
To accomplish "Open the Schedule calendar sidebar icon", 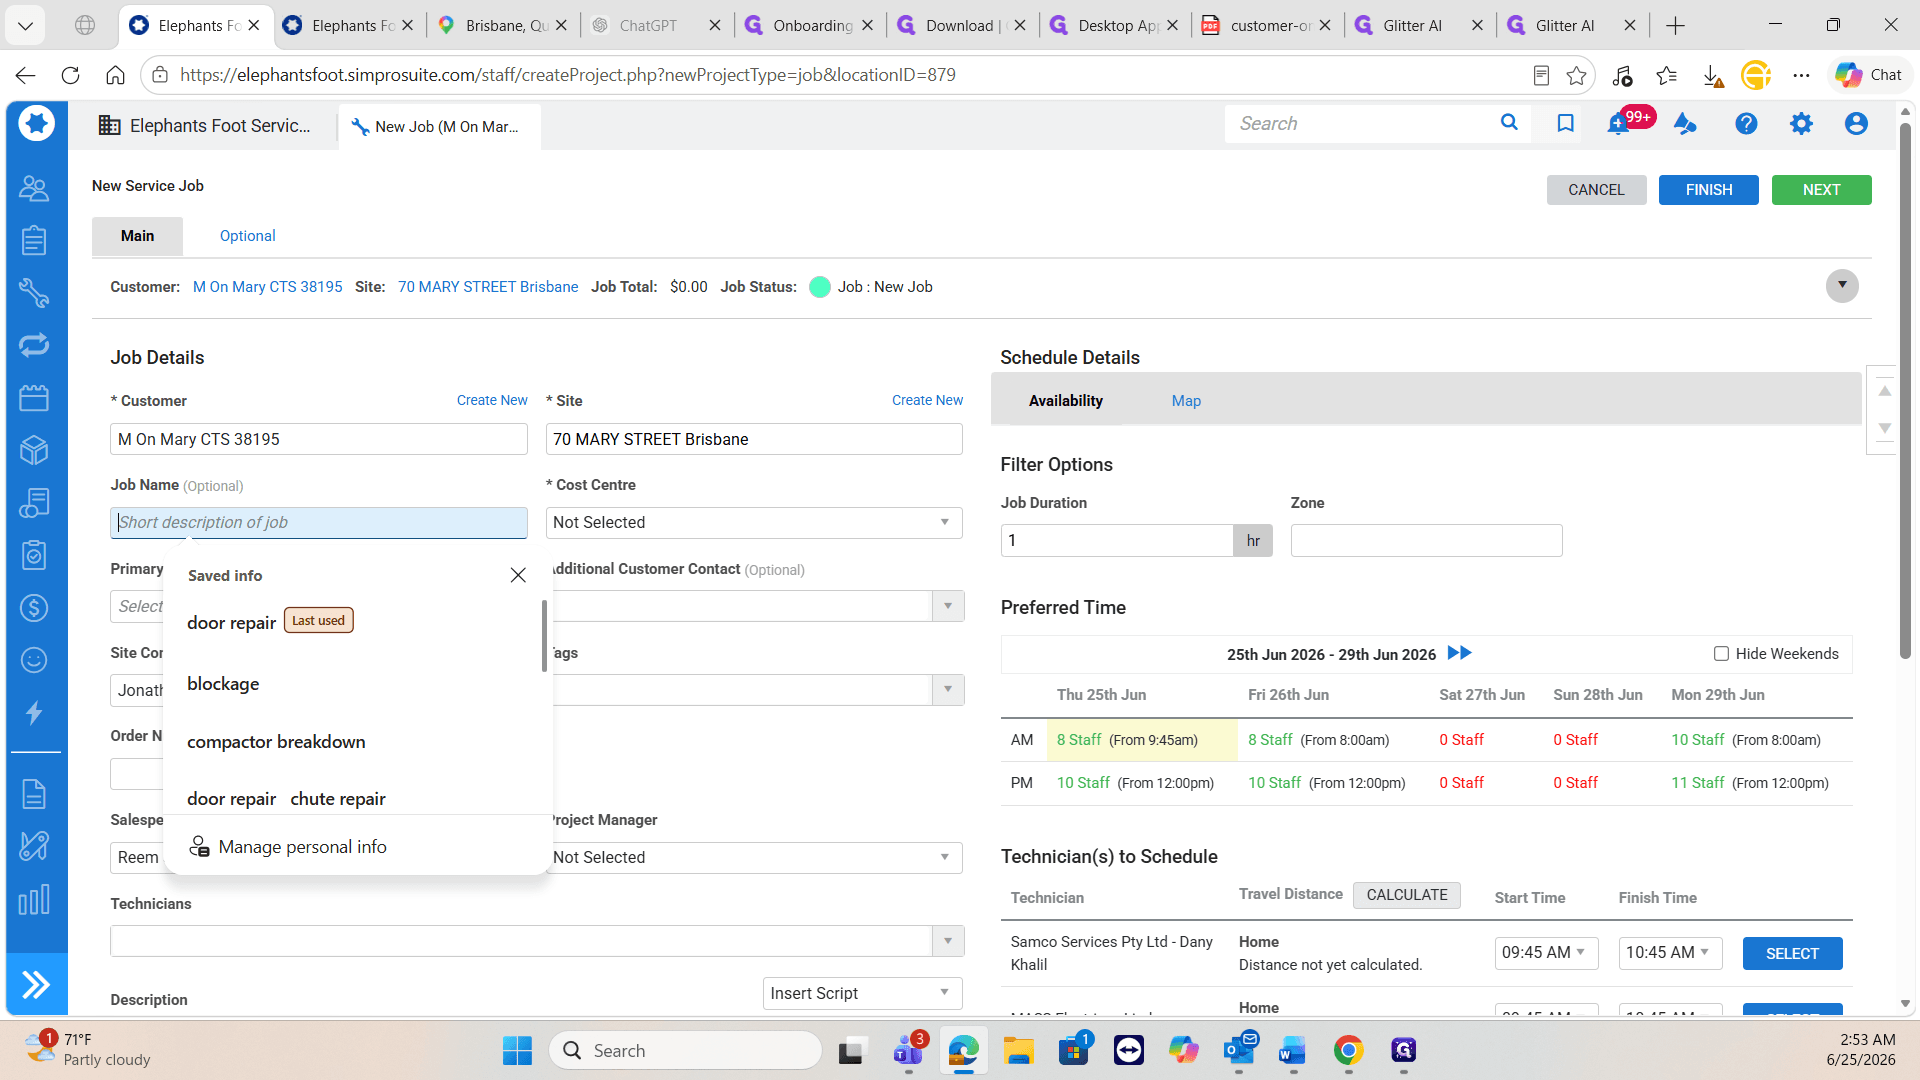I will (34, 398).
